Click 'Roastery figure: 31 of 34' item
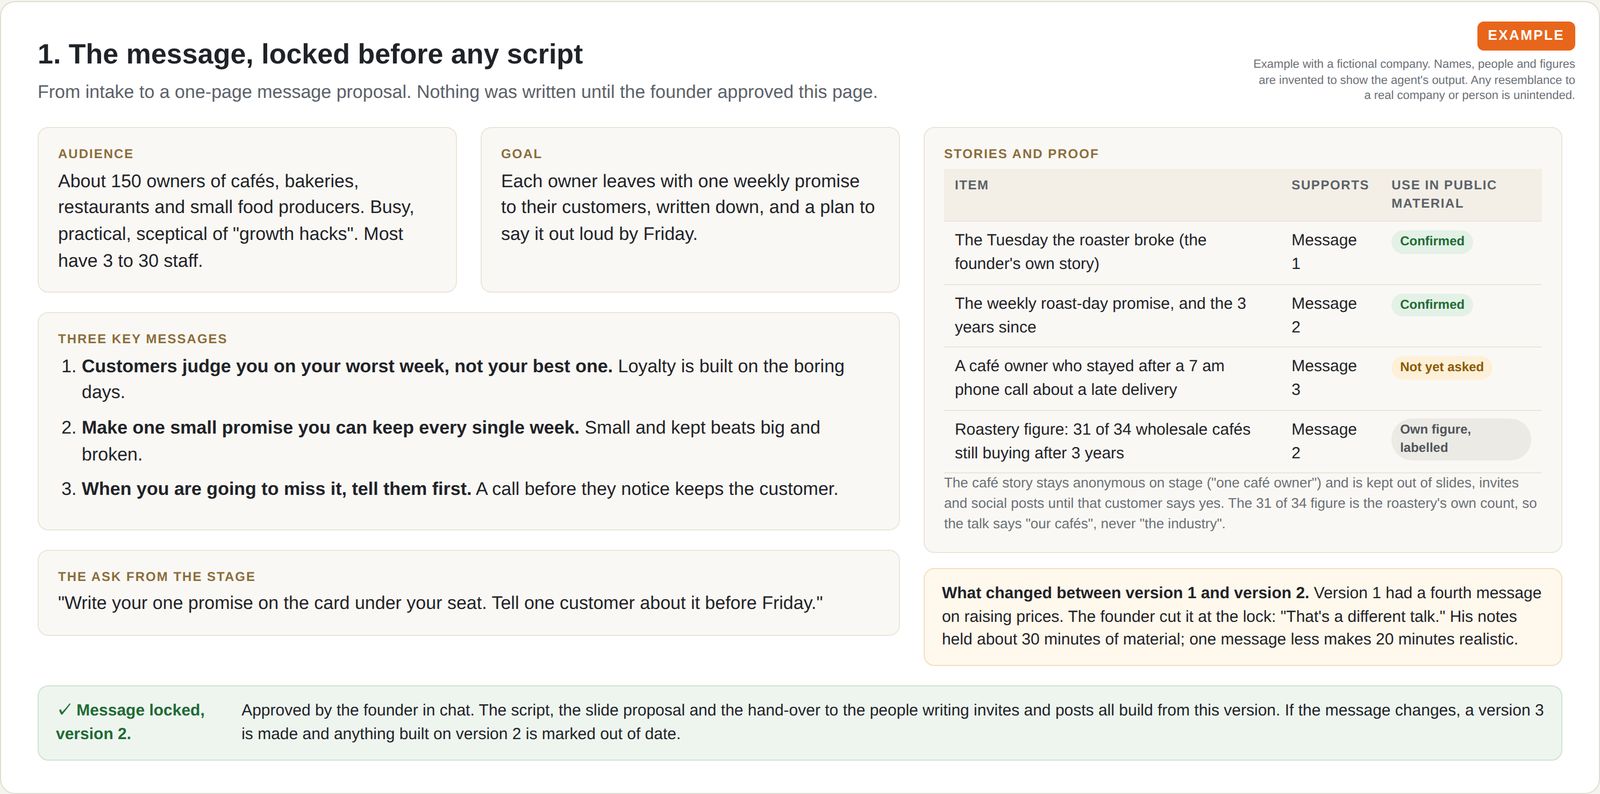The width and height of the screenshot is (1600, 794). click(x=1102, y=441)
